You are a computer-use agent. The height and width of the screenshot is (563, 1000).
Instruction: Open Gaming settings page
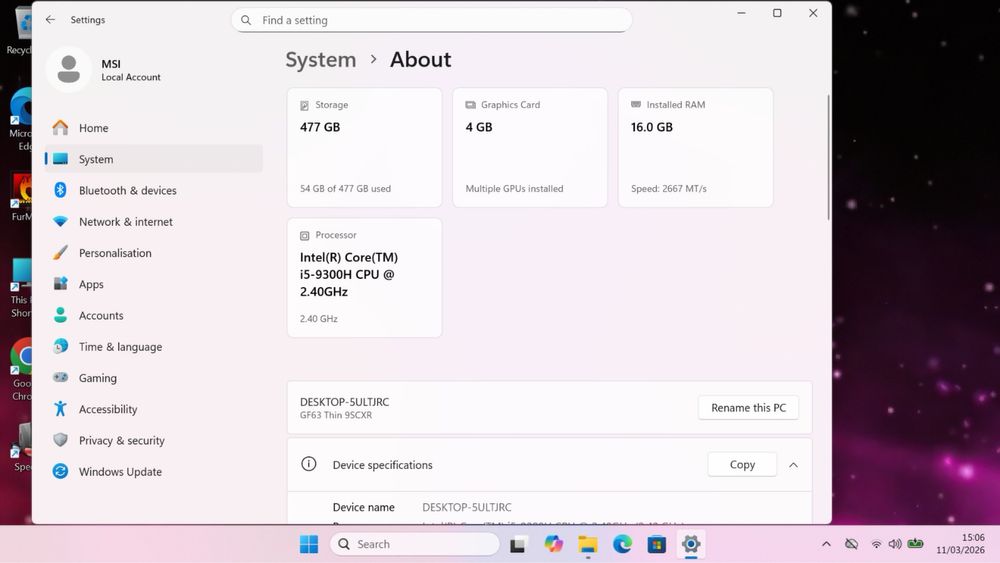(x=154, y=377)
